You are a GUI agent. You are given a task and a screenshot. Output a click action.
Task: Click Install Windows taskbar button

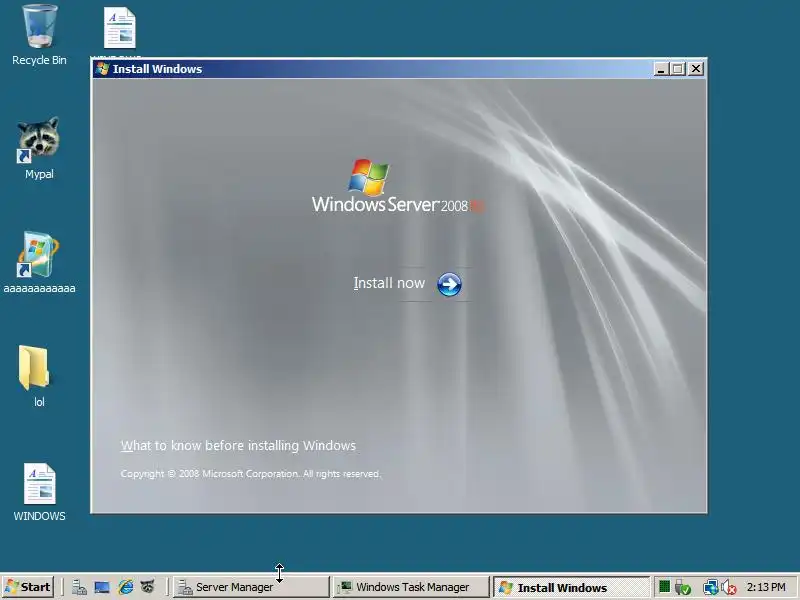click(x=571, y=588)
